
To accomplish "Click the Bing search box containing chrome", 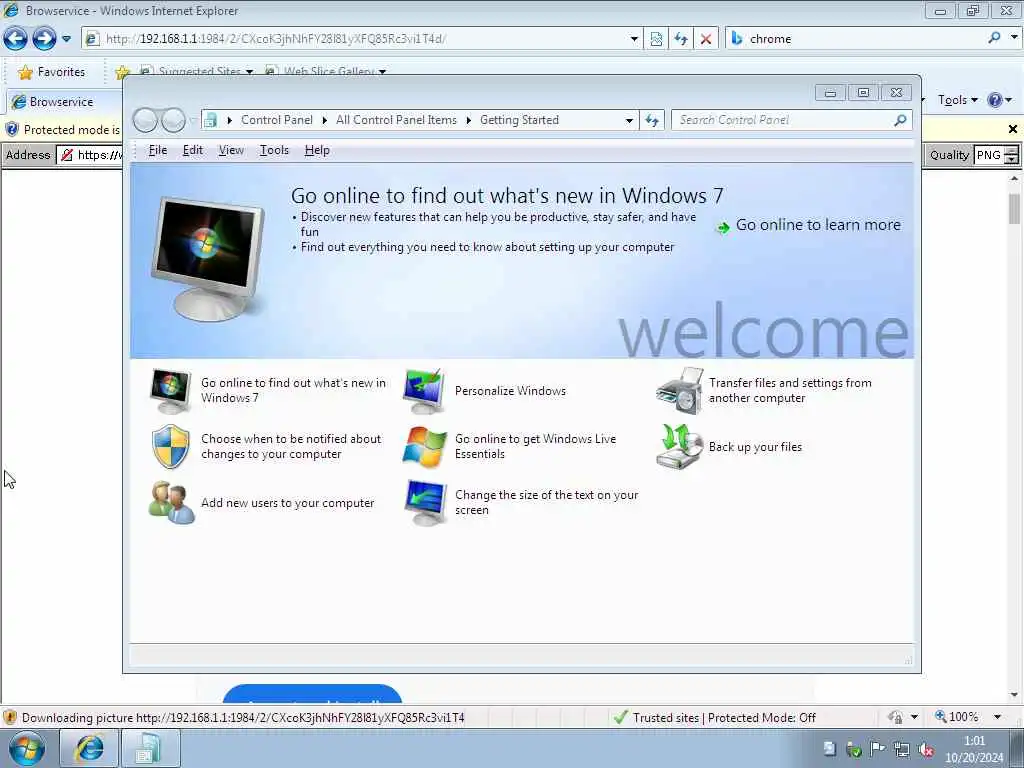I will pyautogui.click(x=856, y=39).
